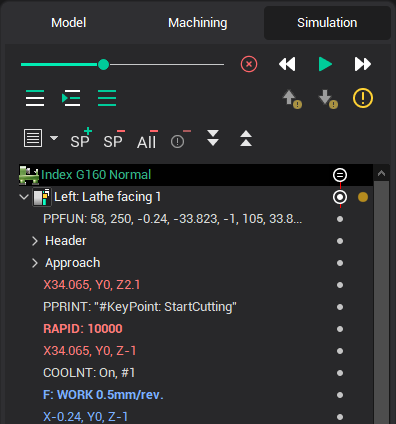Image resolution: width=396 pixels, height=424 pixels.
Task: Toggle stop point dot on the Approach row
Action: pos(340,263)
